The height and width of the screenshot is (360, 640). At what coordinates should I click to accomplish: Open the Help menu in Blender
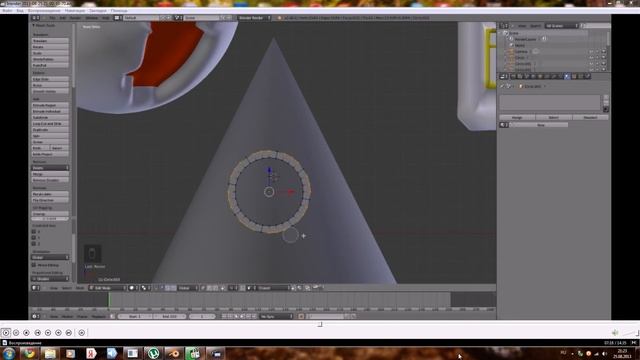(x=106, y=18)
